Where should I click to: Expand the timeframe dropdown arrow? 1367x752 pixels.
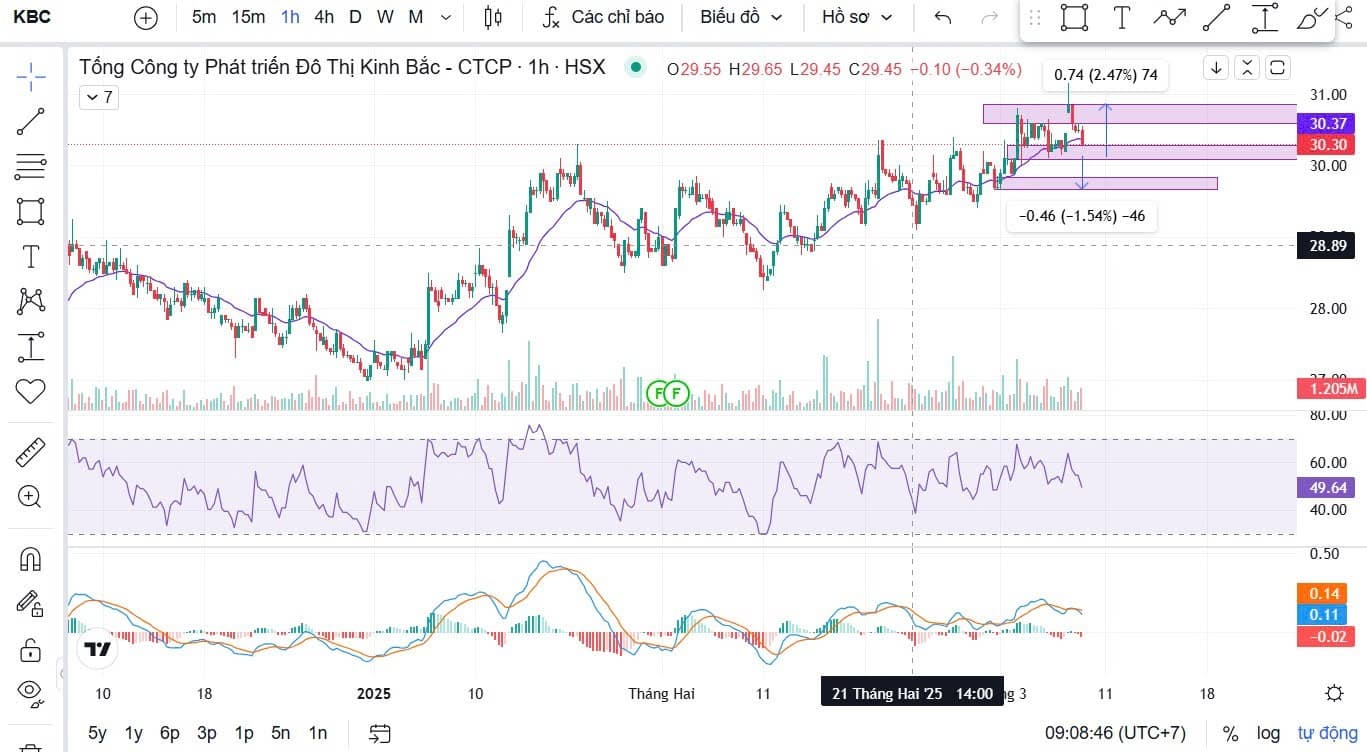[x=446, y=18]
